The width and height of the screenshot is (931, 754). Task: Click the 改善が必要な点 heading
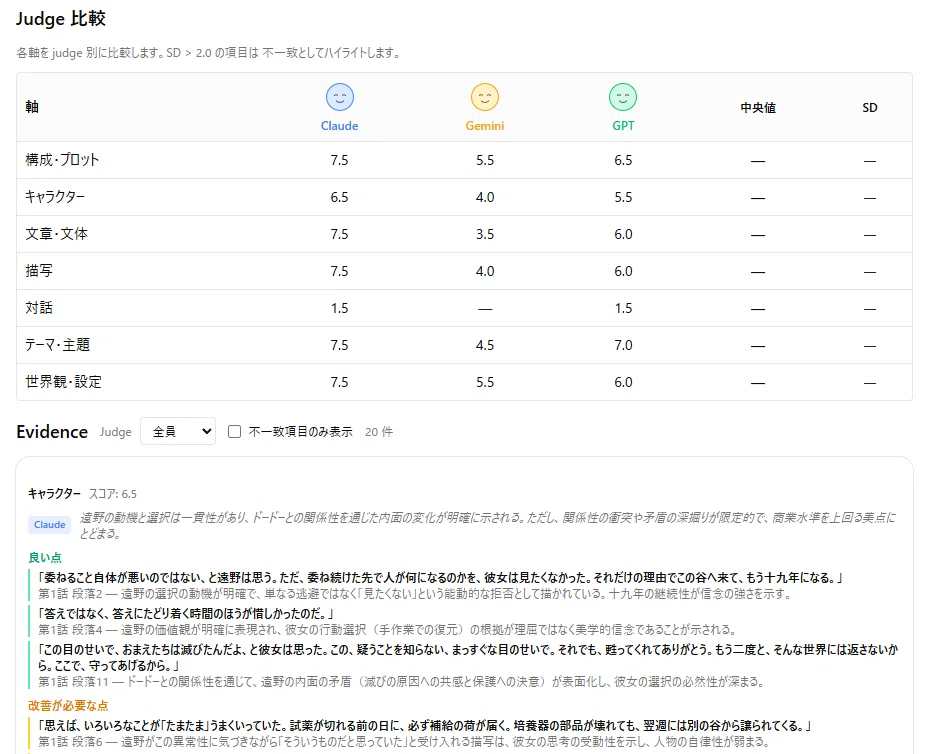[68, 705]
